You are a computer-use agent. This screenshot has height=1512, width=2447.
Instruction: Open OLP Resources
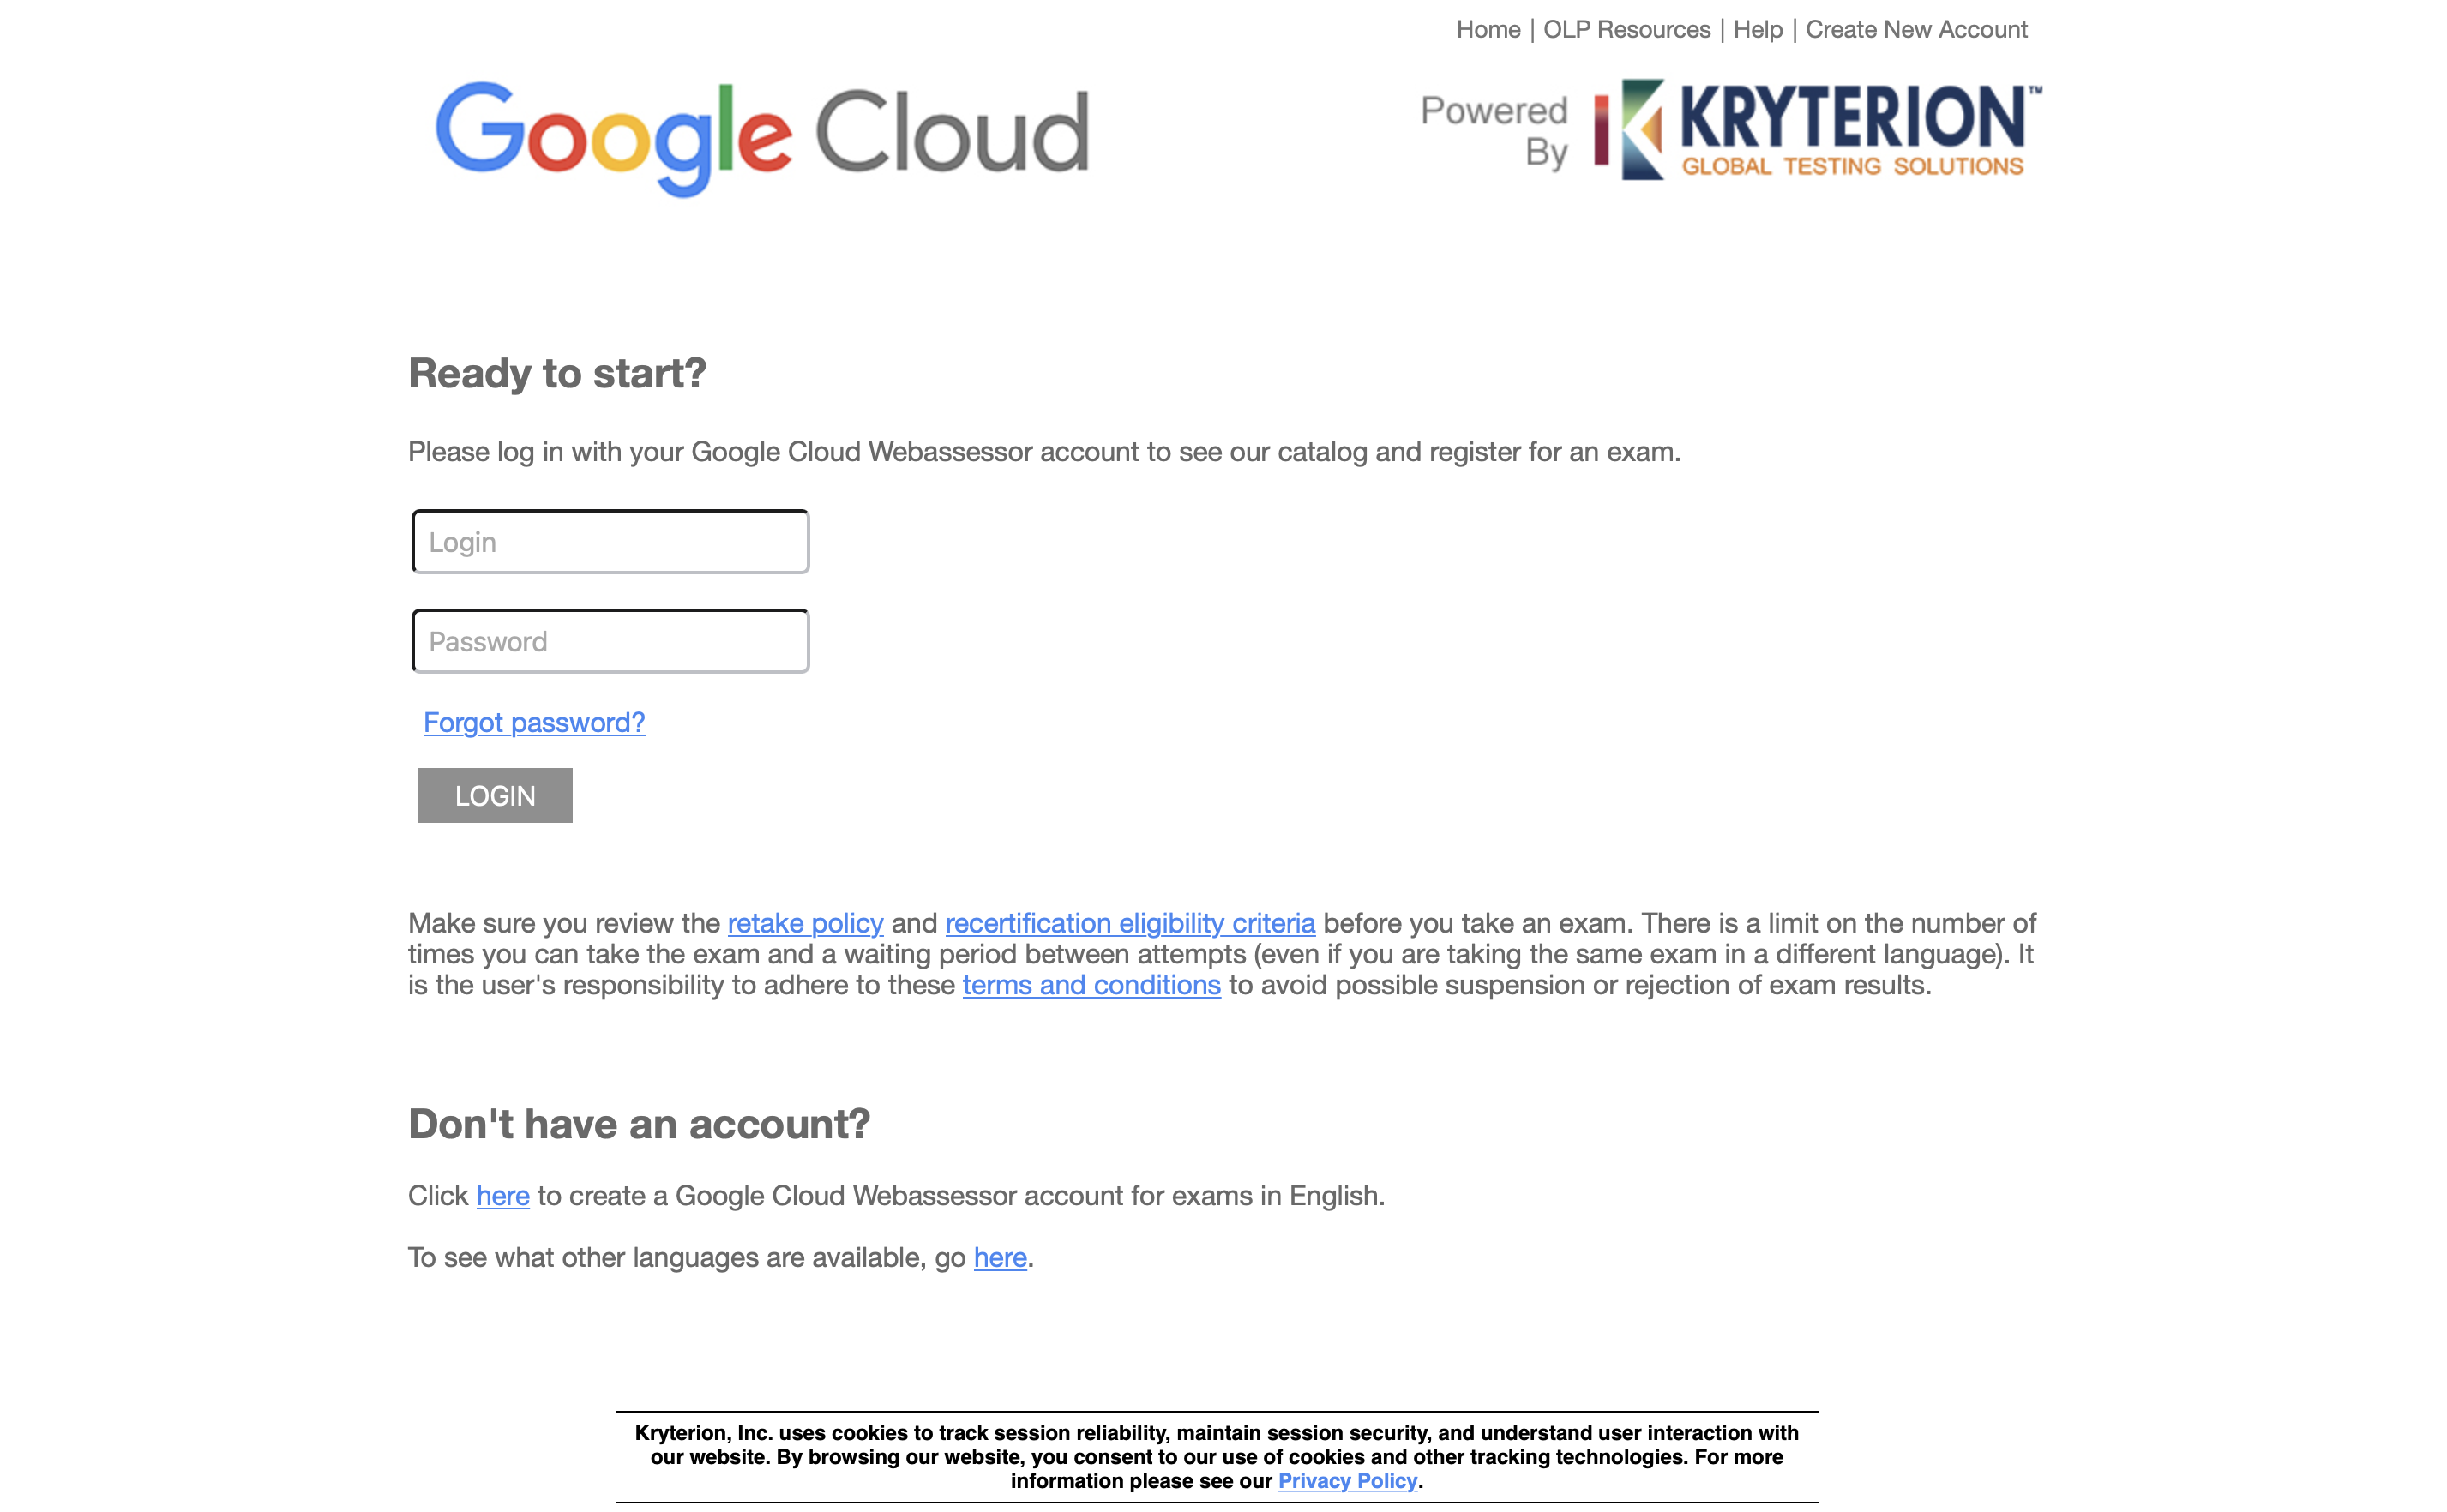[x=1627, y=29]
